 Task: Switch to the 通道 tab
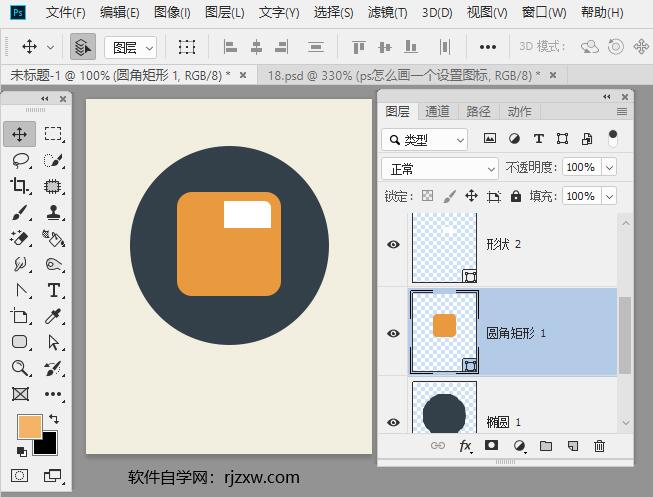pos(437,112)
